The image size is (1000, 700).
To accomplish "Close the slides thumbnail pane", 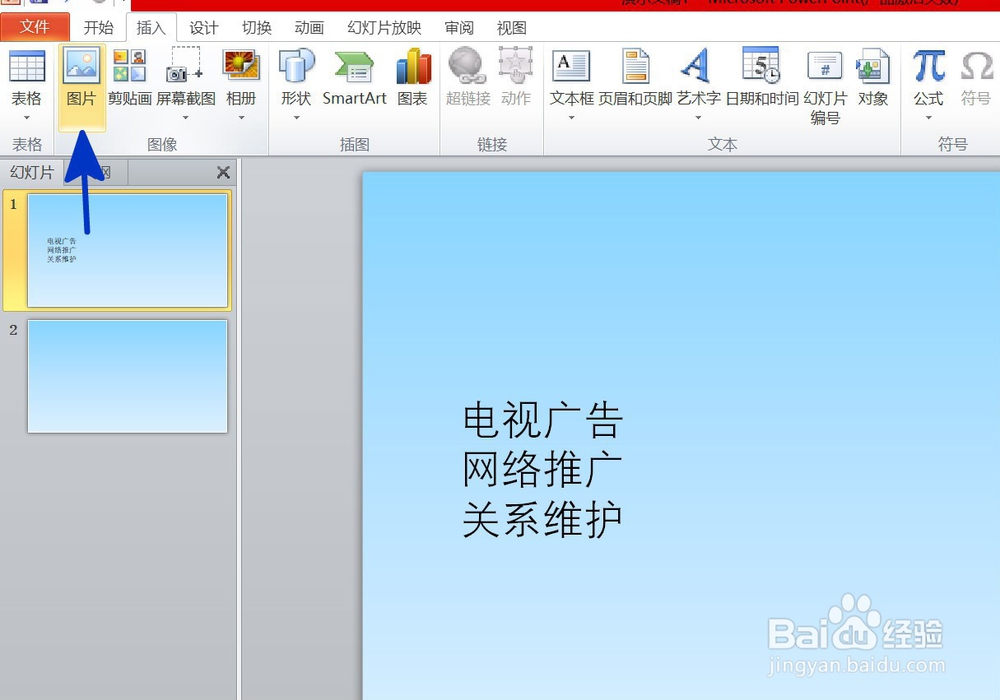I will 223,171.
